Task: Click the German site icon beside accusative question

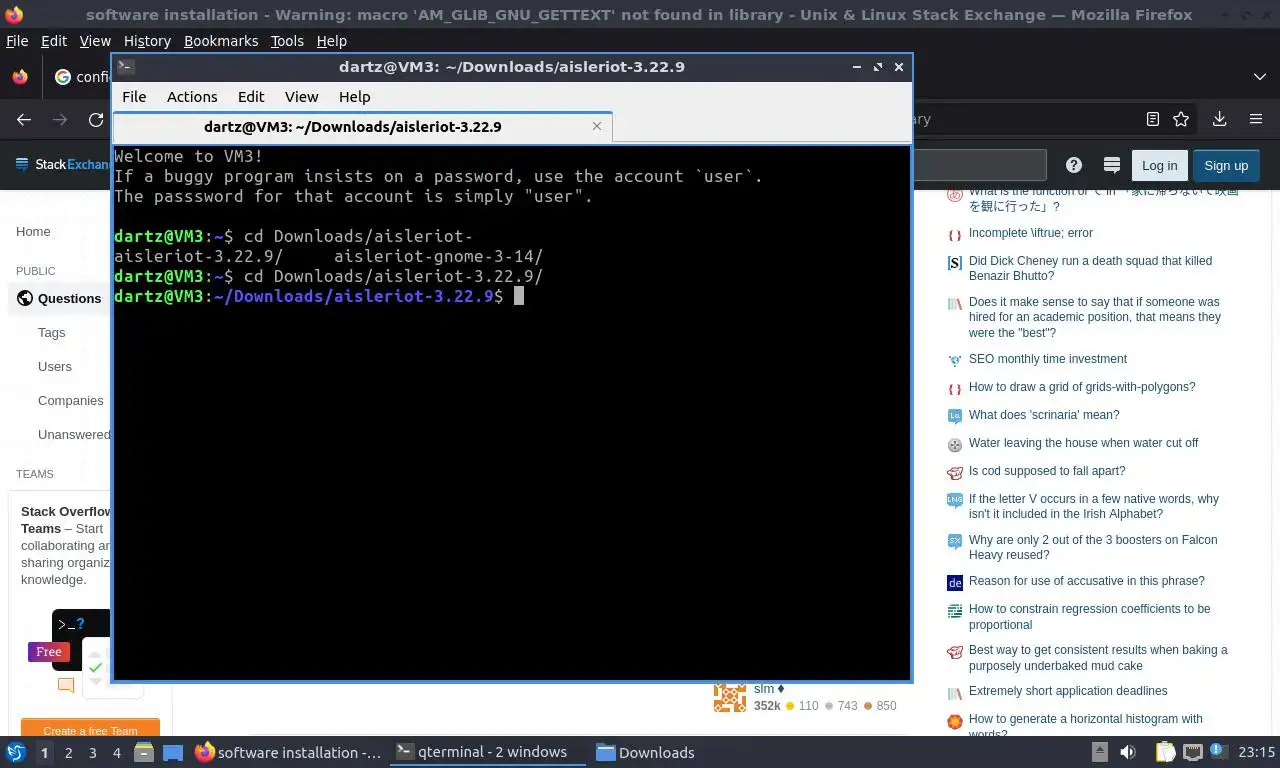Action: 954,582
